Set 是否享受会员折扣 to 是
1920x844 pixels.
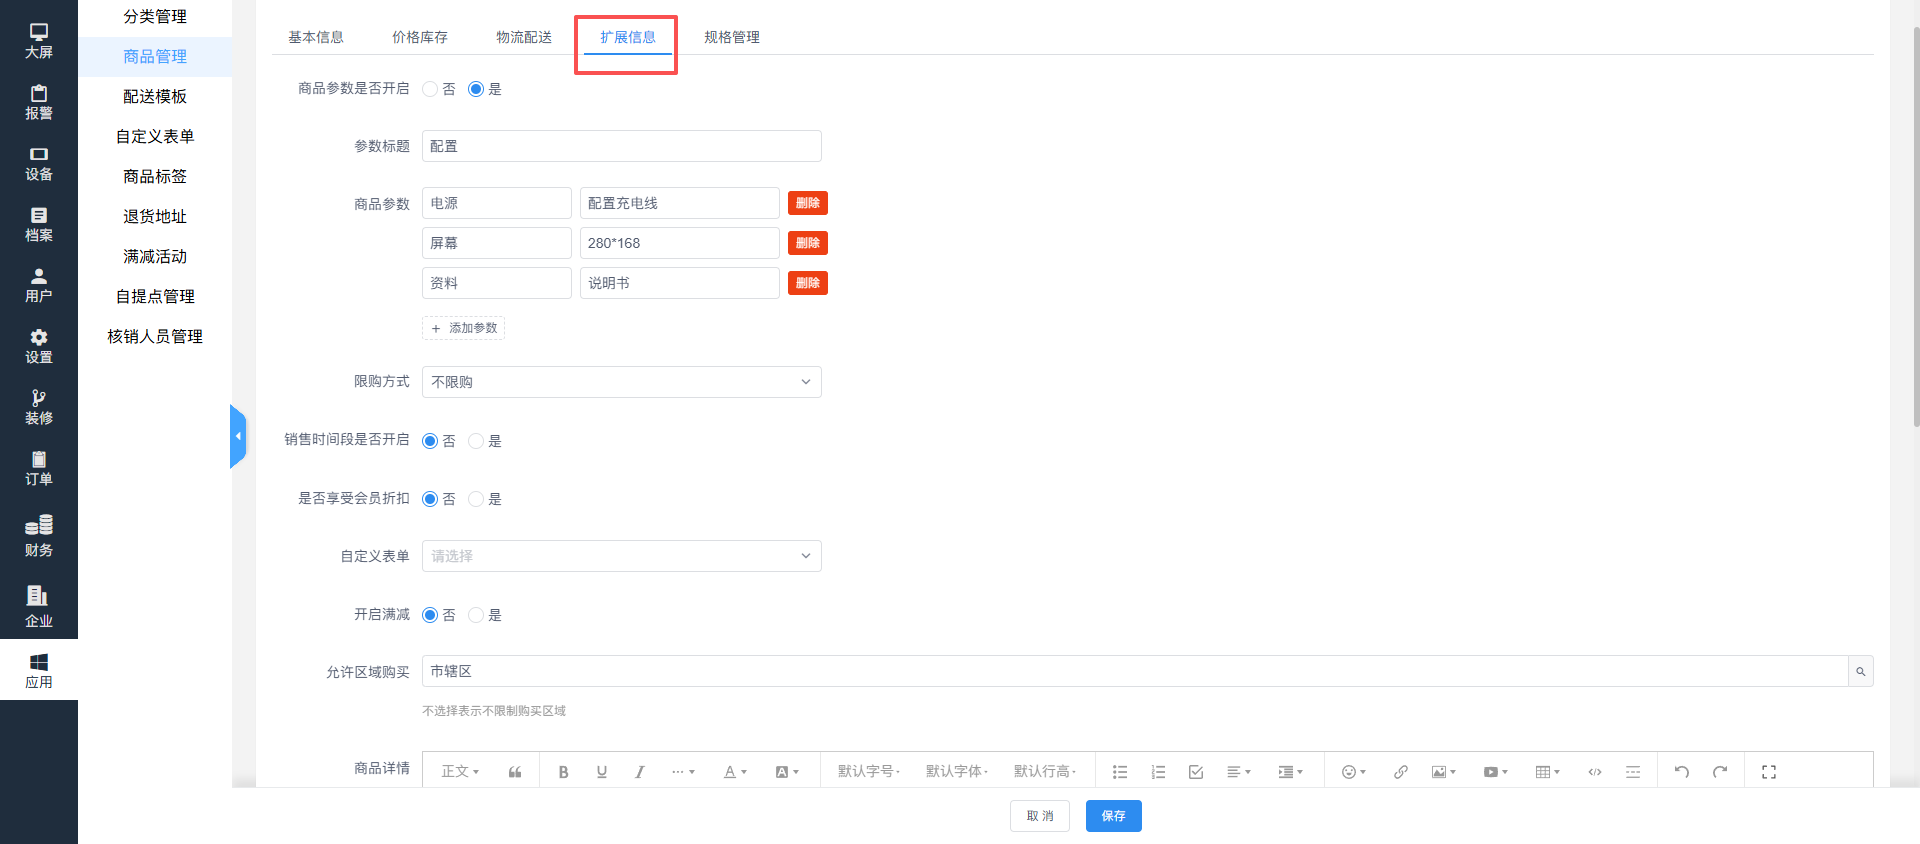476,499
